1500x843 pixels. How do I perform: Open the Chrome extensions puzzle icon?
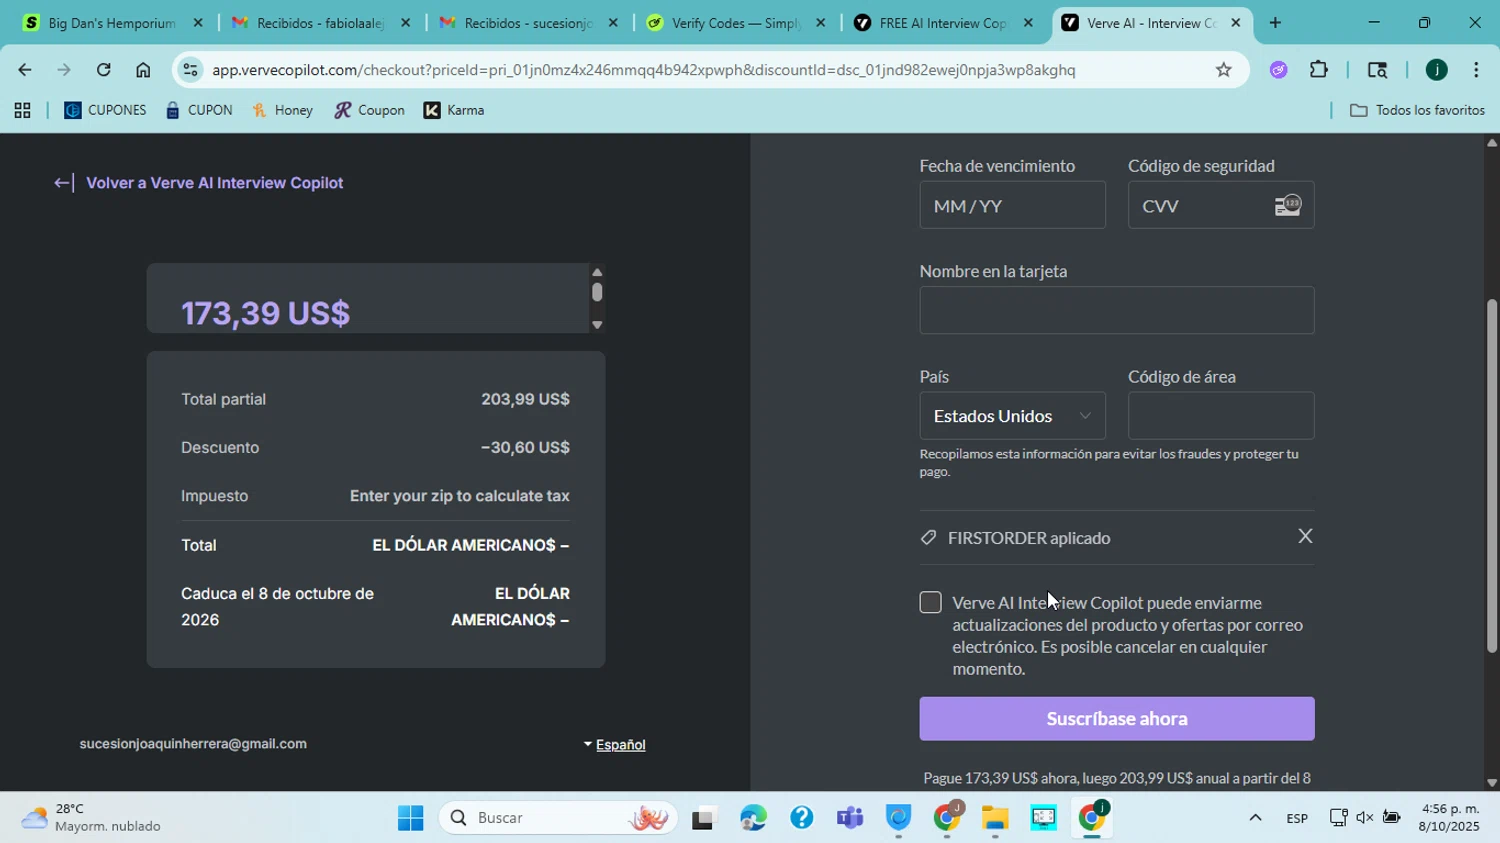[x=1319, y=70]
